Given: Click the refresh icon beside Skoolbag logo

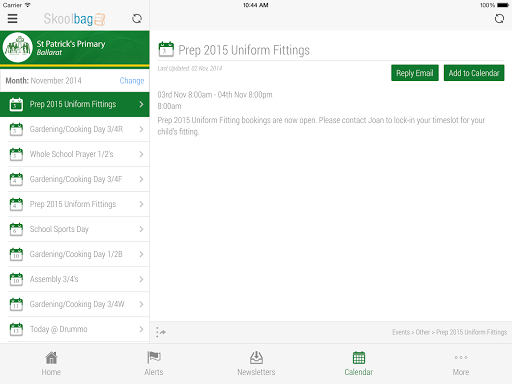Looking at the screenshot, I should click(137, 19).
